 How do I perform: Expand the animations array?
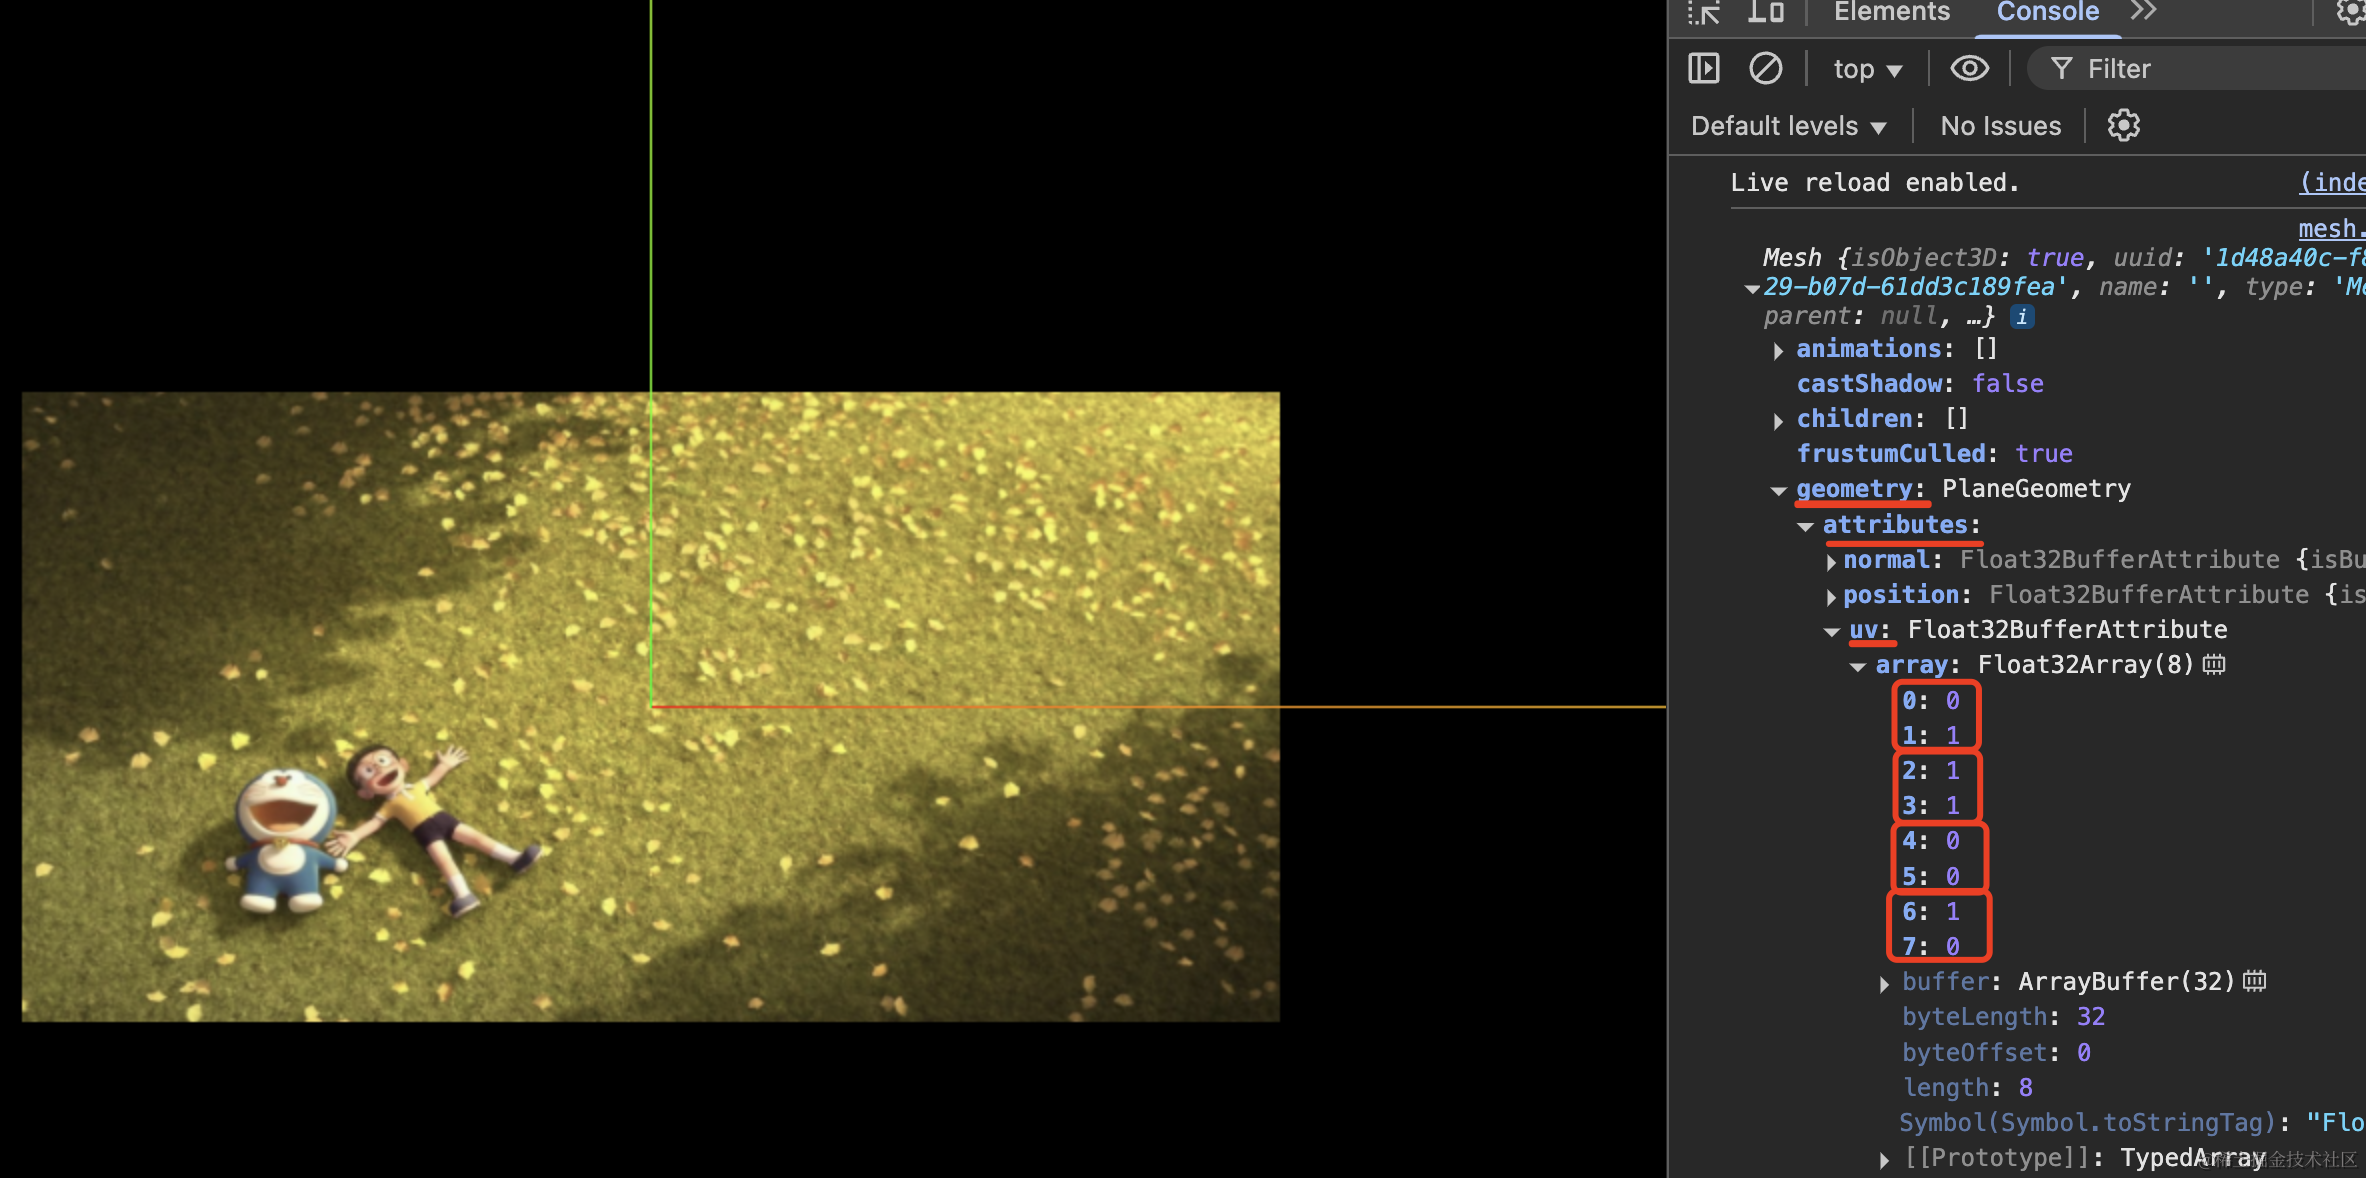point(1778,351)
